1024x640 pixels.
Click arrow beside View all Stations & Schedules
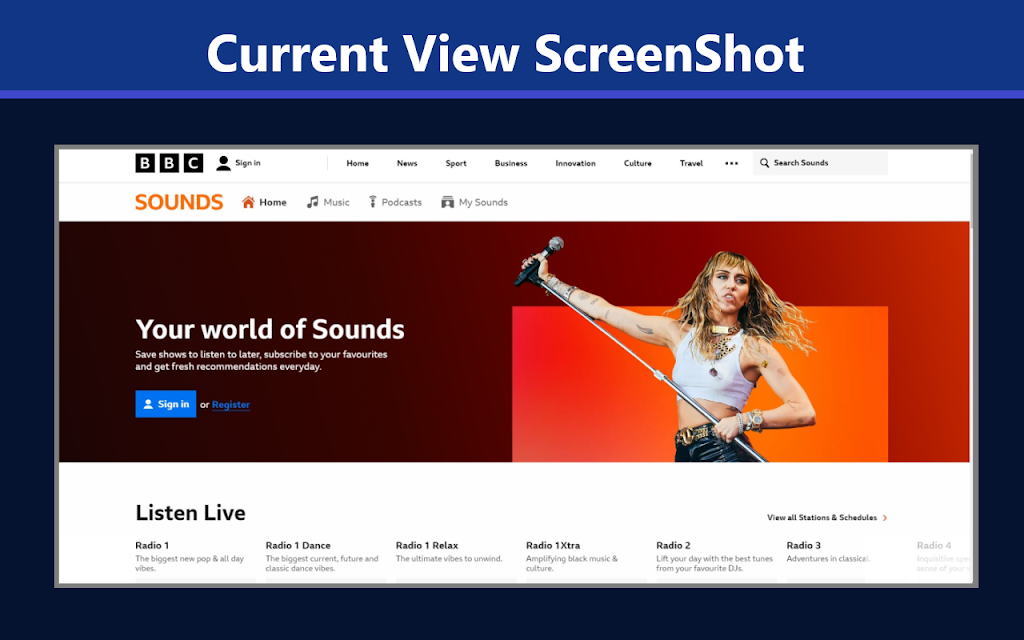pos(885,518)
